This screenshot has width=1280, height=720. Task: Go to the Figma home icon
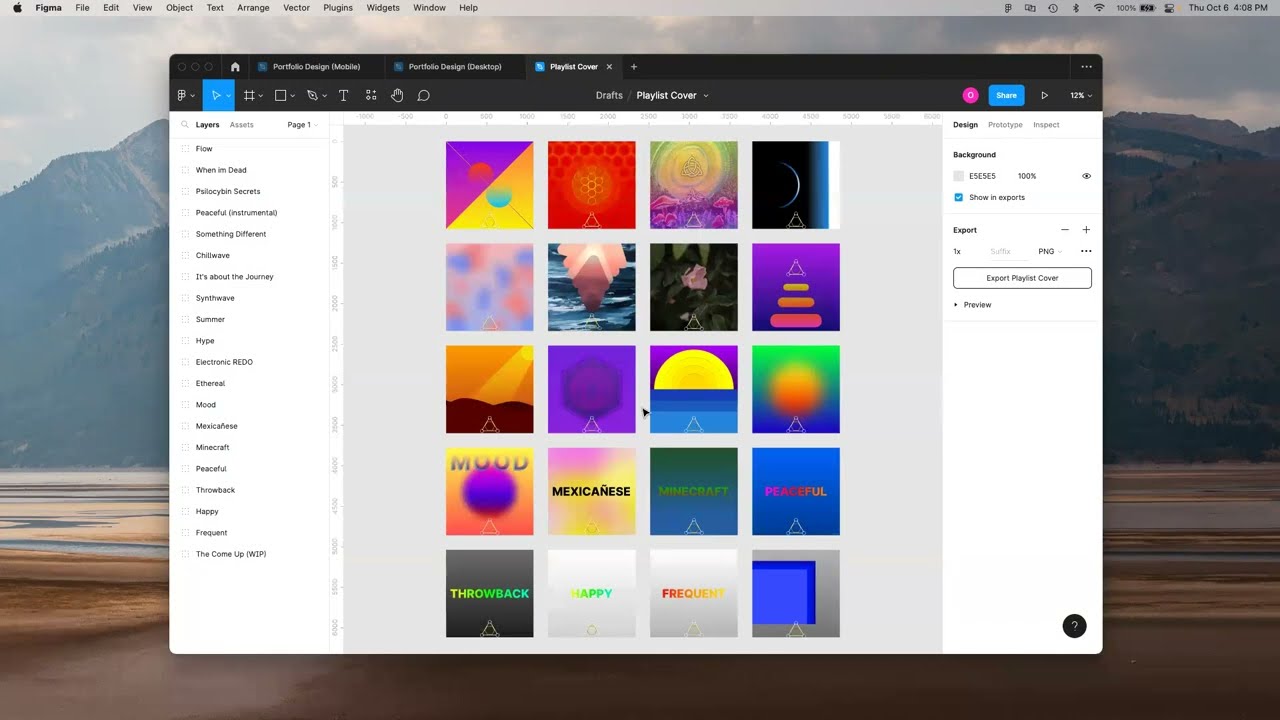tap(235, 67)
